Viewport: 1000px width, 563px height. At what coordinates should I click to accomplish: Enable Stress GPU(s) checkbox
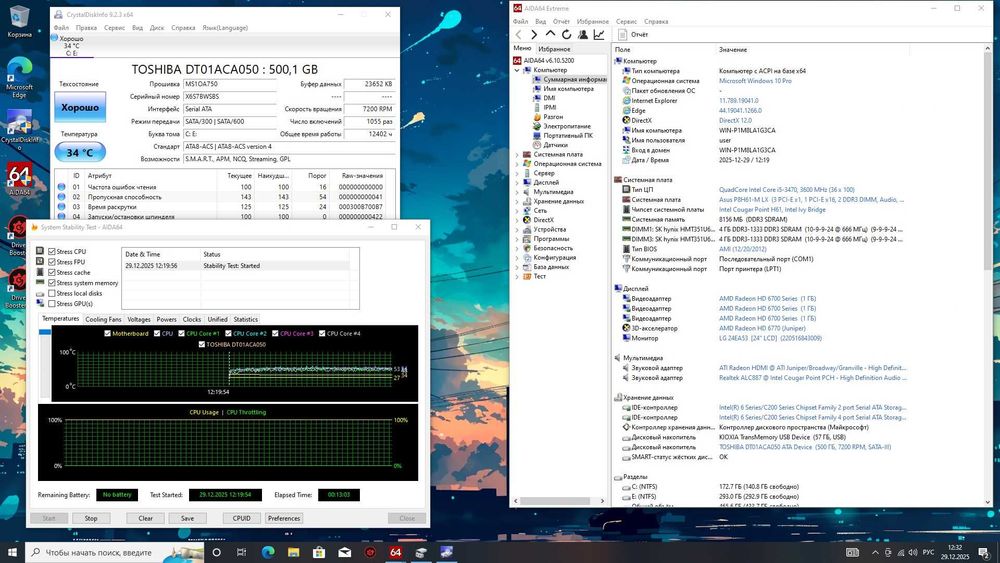[x=52, y=303]
